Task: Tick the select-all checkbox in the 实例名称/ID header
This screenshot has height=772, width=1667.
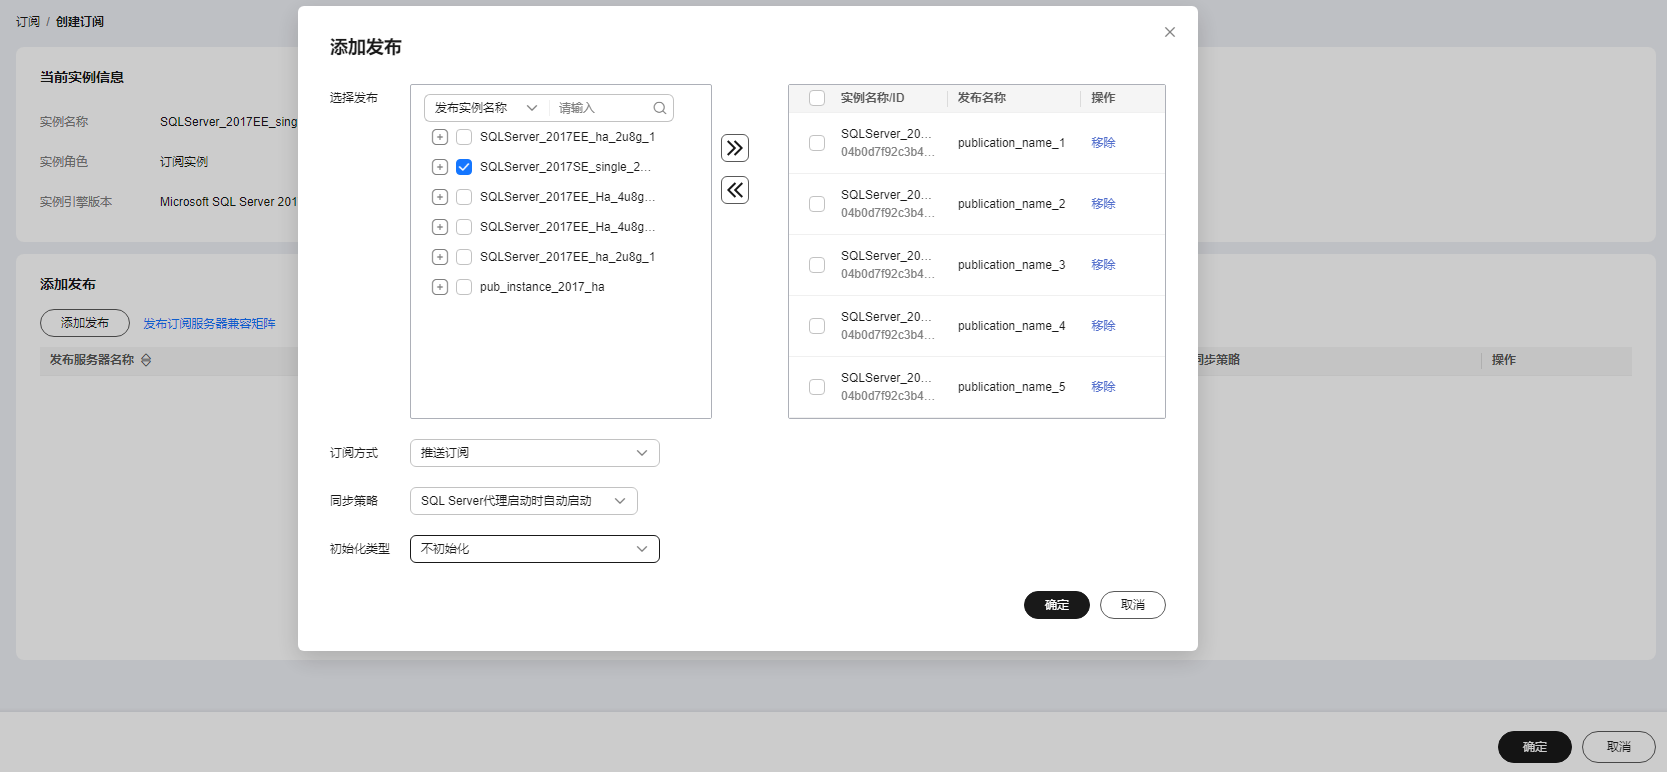Action: point(817,98)
